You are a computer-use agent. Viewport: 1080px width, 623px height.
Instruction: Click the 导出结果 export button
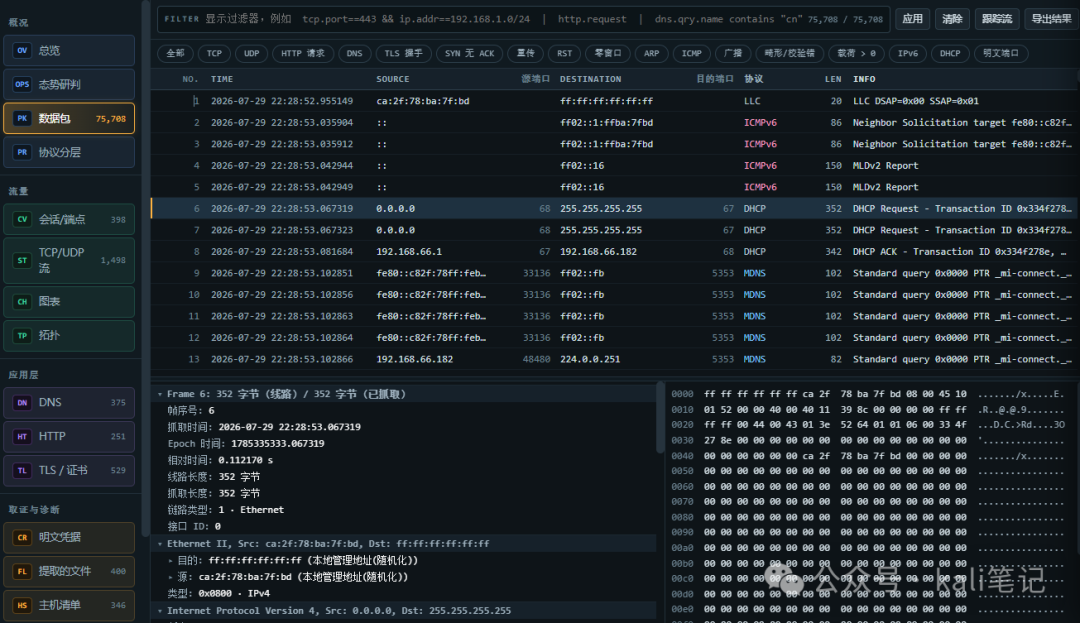pos(1051,19)
